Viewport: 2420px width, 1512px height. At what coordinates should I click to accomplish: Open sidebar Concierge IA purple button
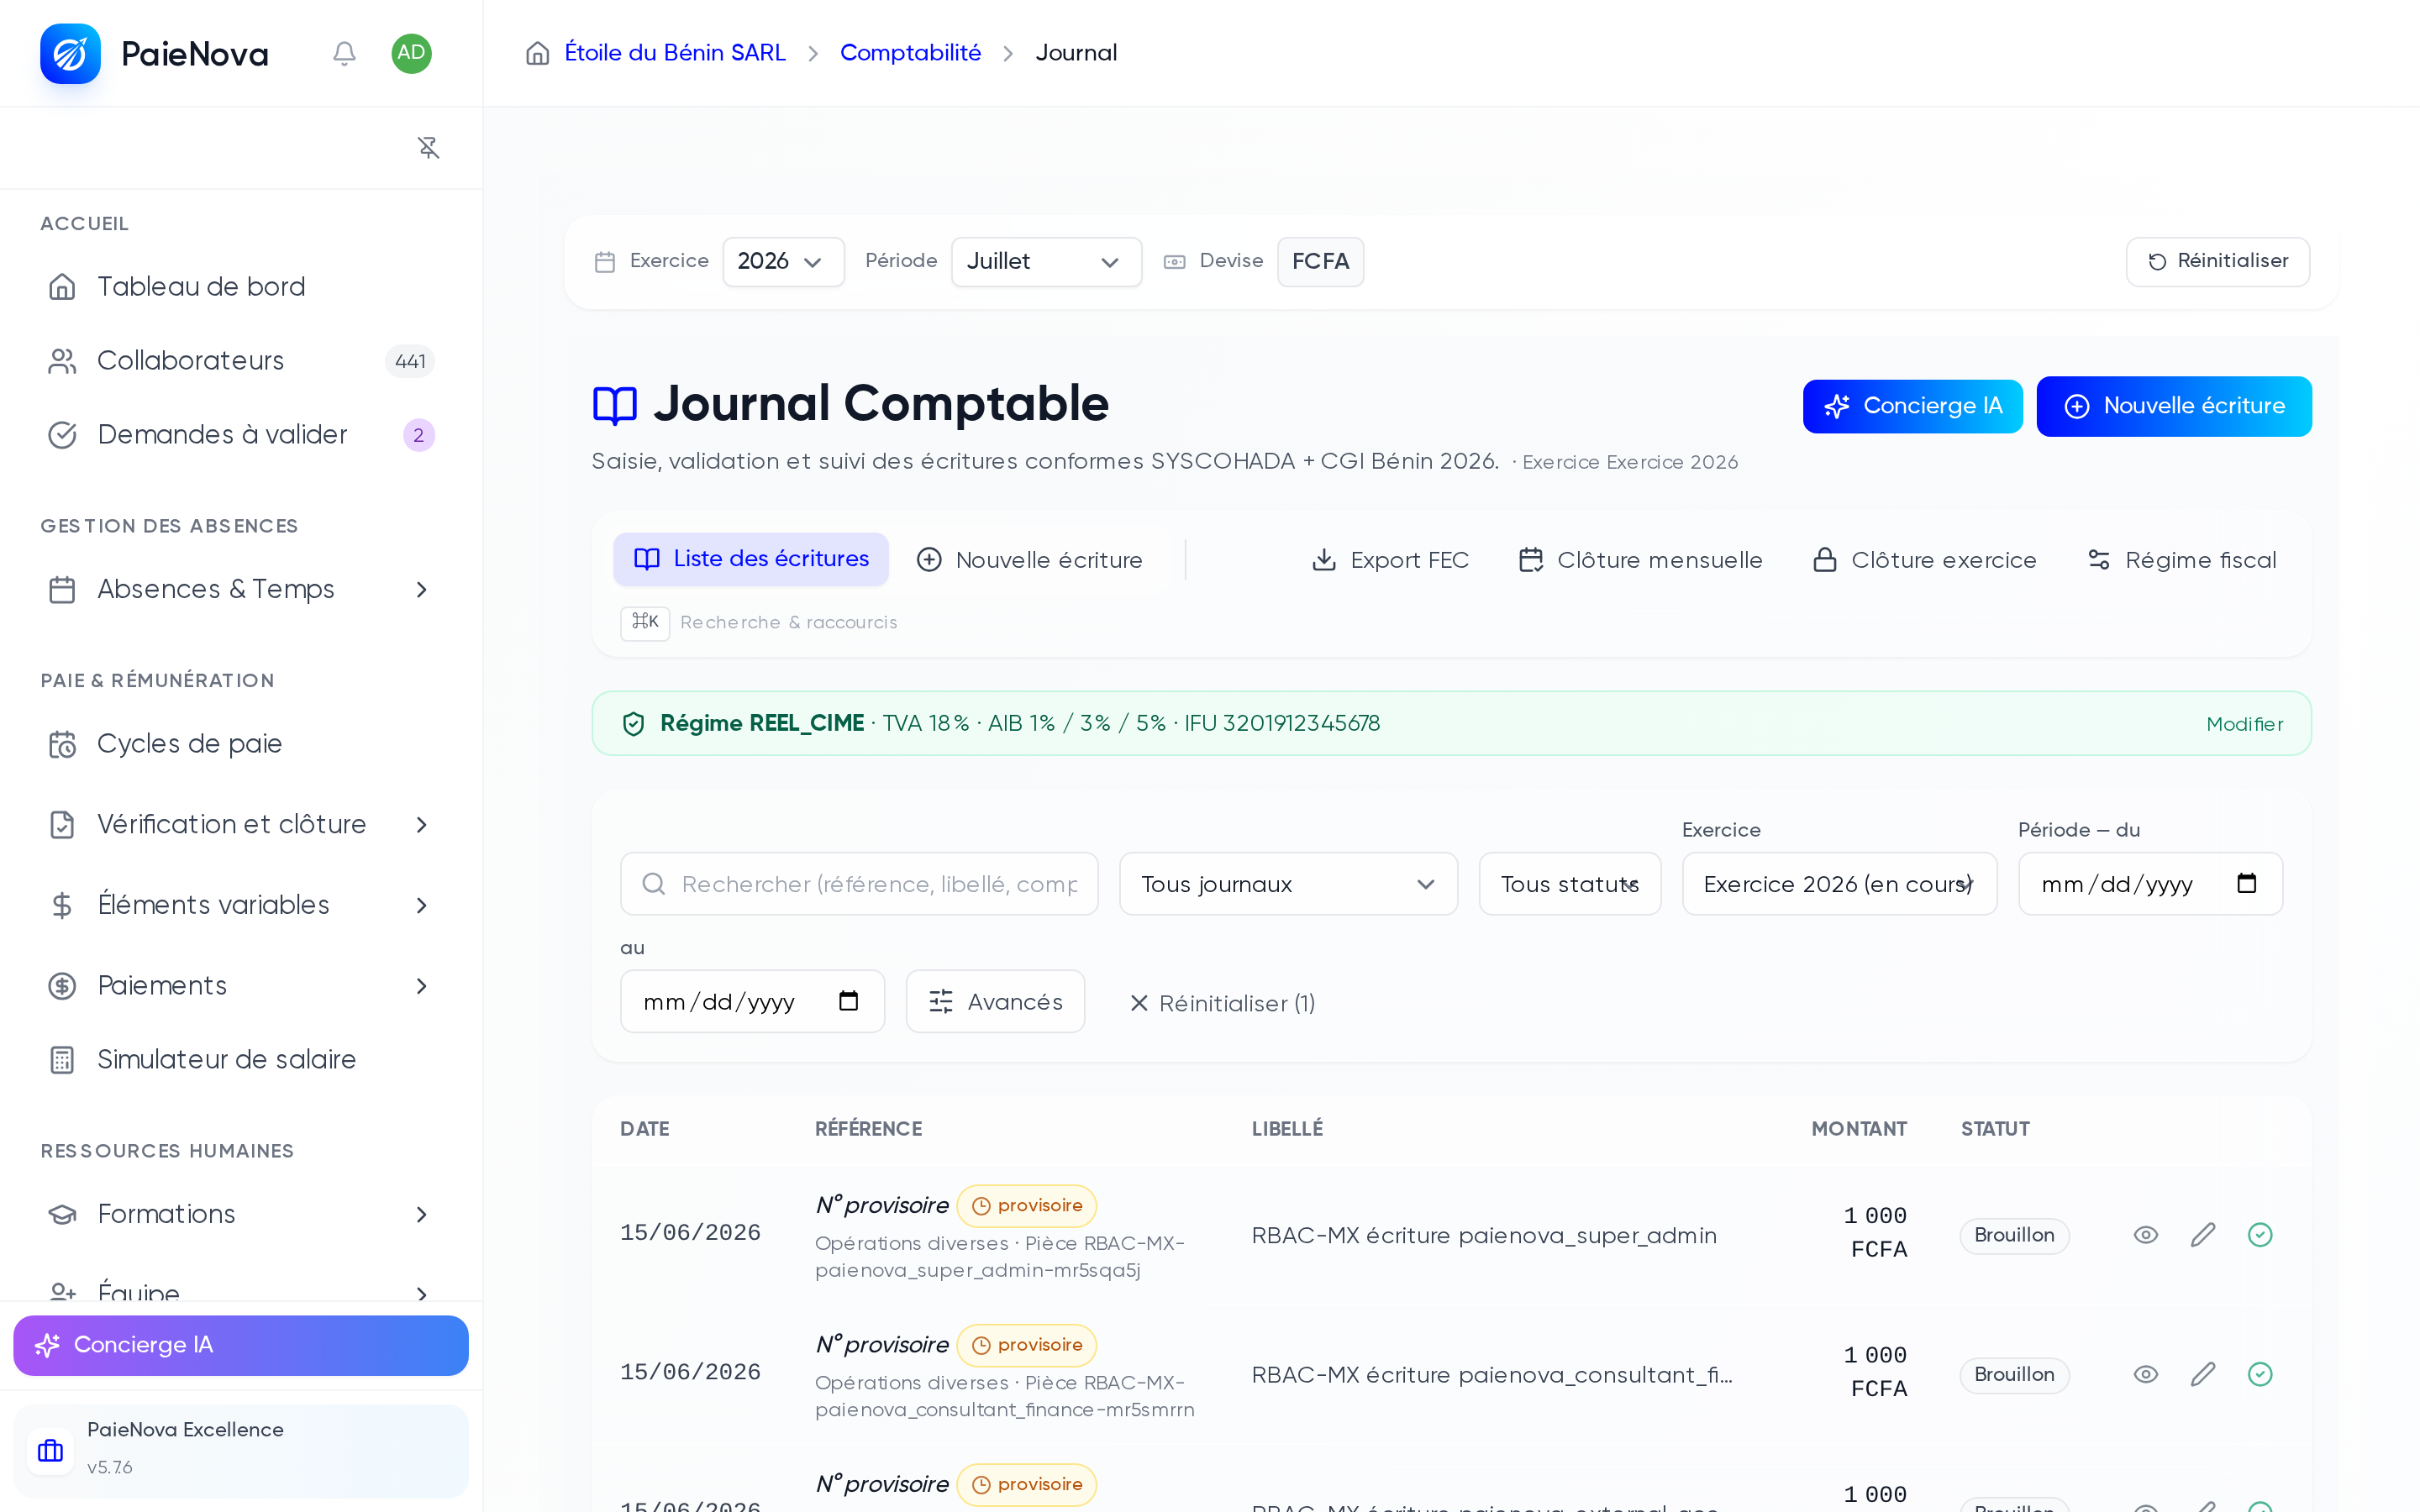pyautogui.click(x=241, y=1345)
